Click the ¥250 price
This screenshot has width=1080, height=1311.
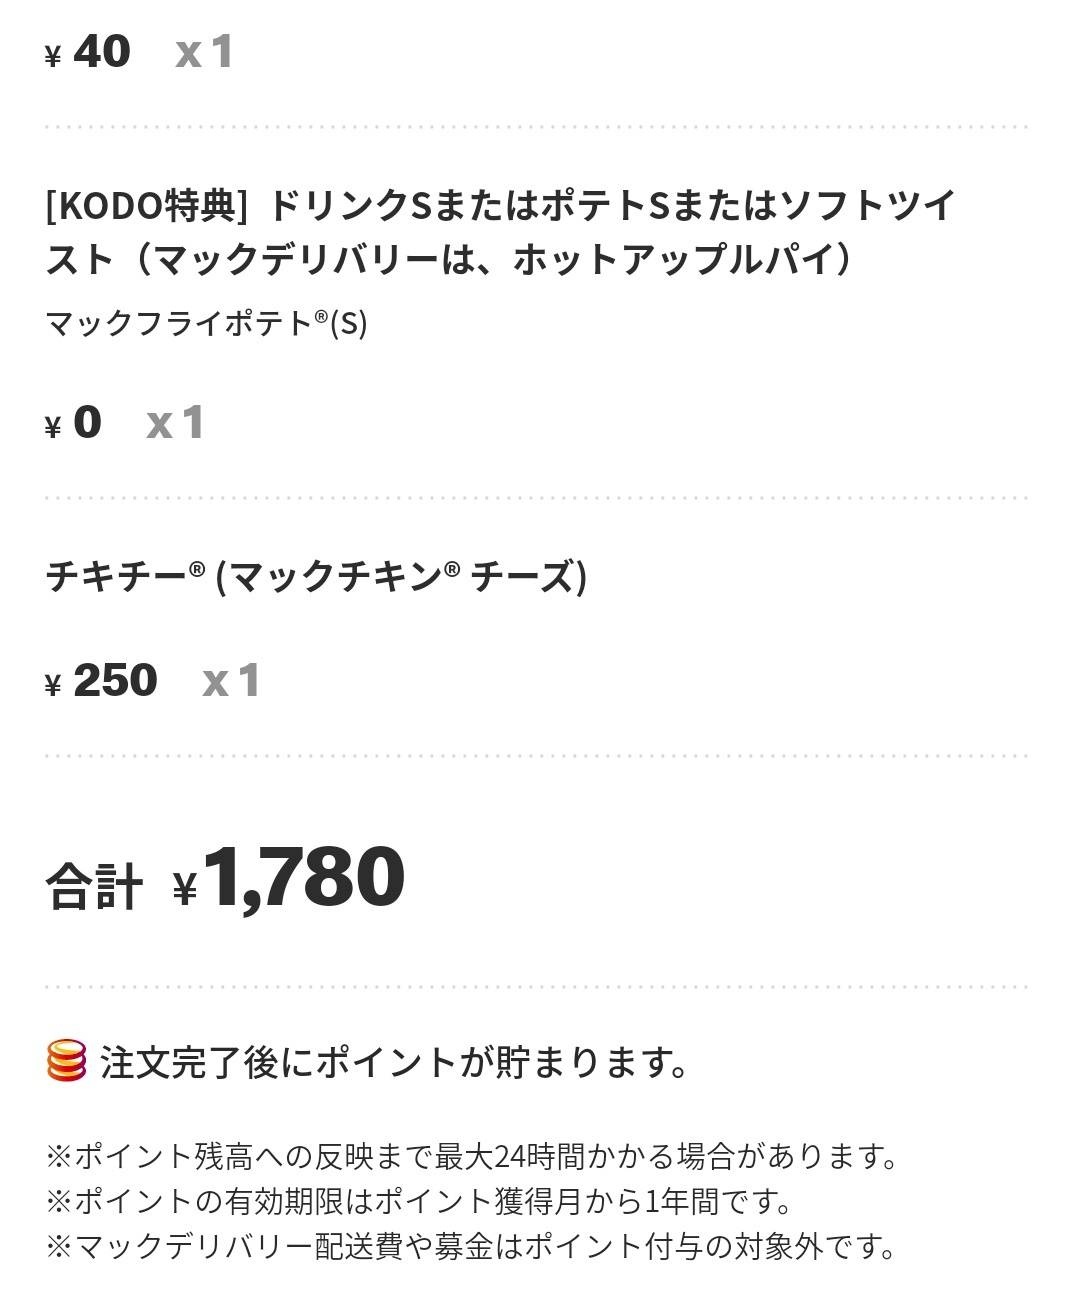coord(102,681)
